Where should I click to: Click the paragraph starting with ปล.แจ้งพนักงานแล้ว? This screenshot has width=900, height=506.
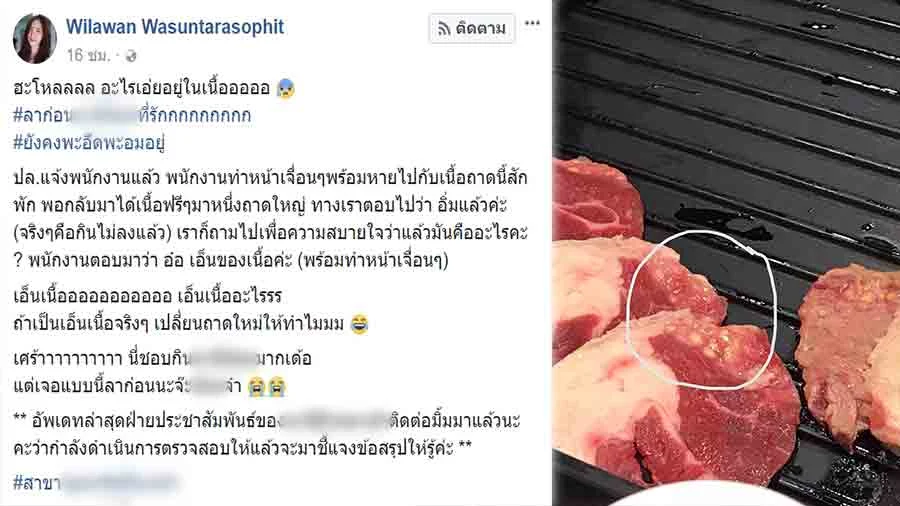[x=270, y=219]
